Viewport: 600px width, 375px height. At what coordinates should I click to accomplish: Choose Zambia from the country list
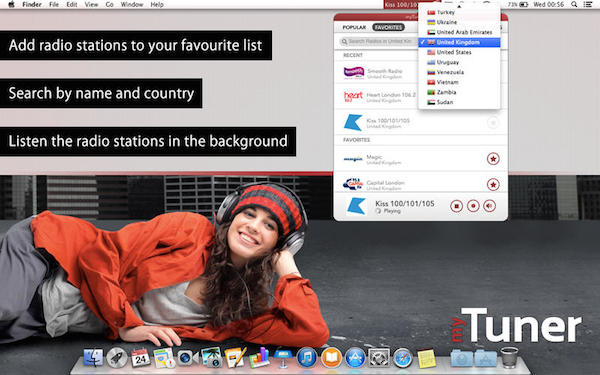coord(459,92)
